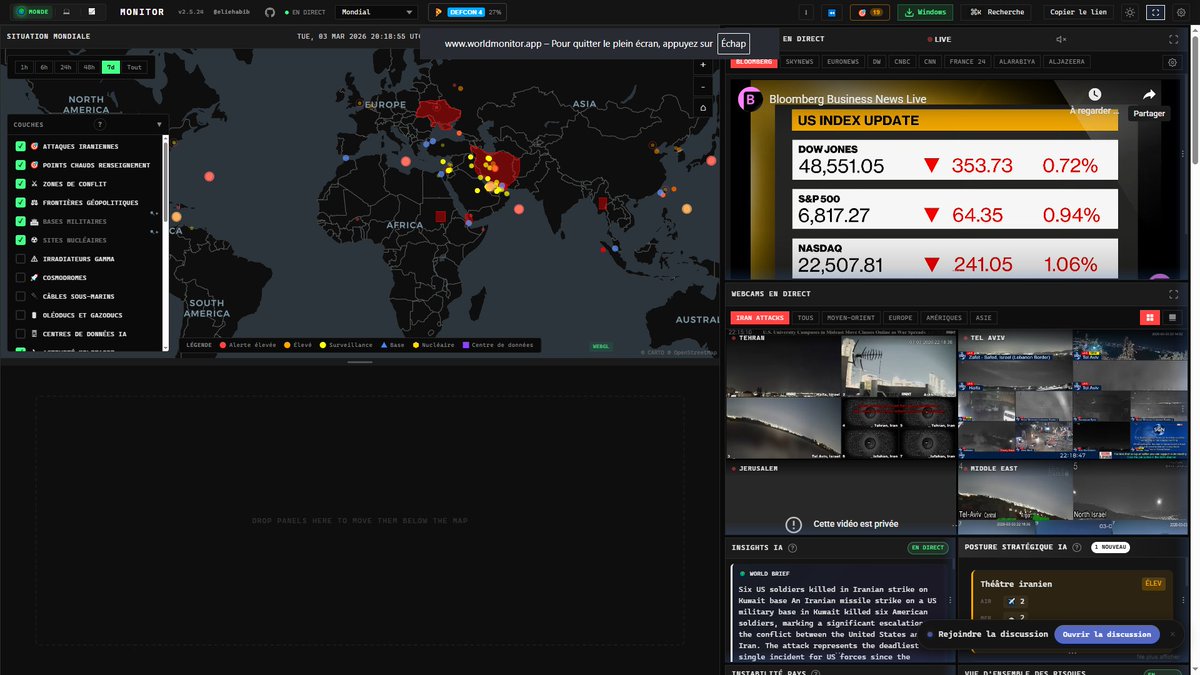Click the Windows download button
The image size is (1200, 675).
tap(925, 12)
